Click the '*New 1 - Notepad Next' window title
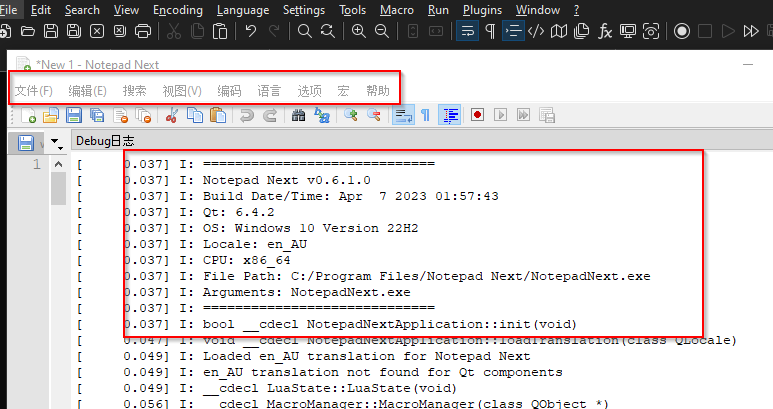The image size is (773, 409). pyautogui.click(x=97, y=65)
